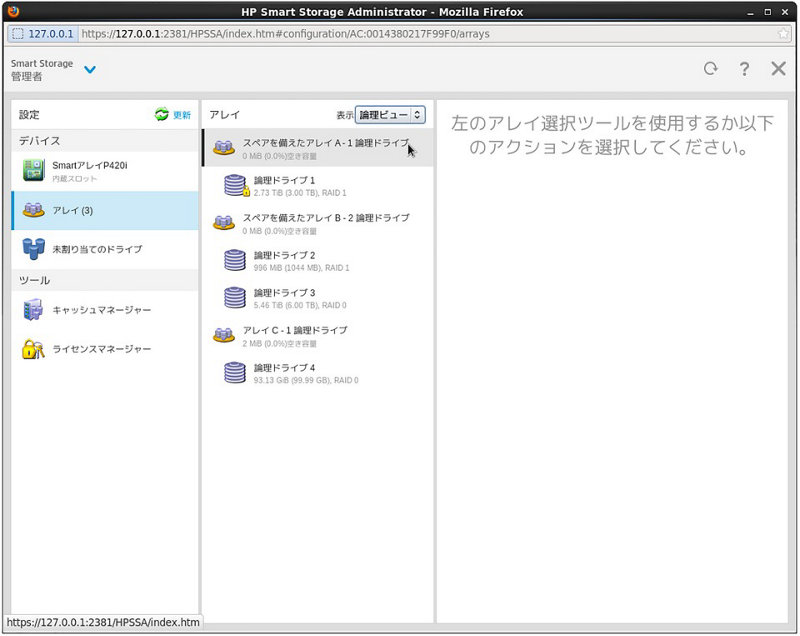Open the 論理ビュー view dropdown
This screenshot has height=636, width=800.
click(390, 115)
